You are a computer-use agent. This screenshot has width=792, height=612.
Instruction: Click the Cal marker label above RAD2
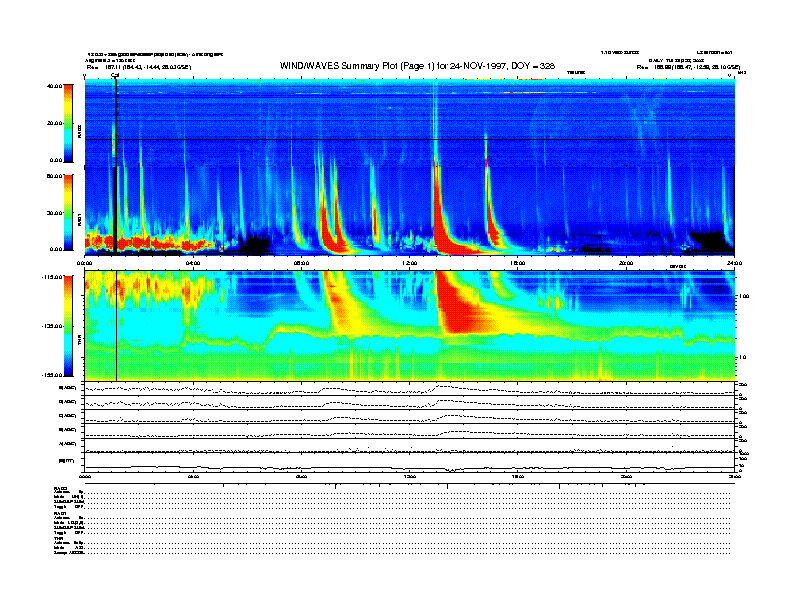pyautogui.click(x=115, y=75)
